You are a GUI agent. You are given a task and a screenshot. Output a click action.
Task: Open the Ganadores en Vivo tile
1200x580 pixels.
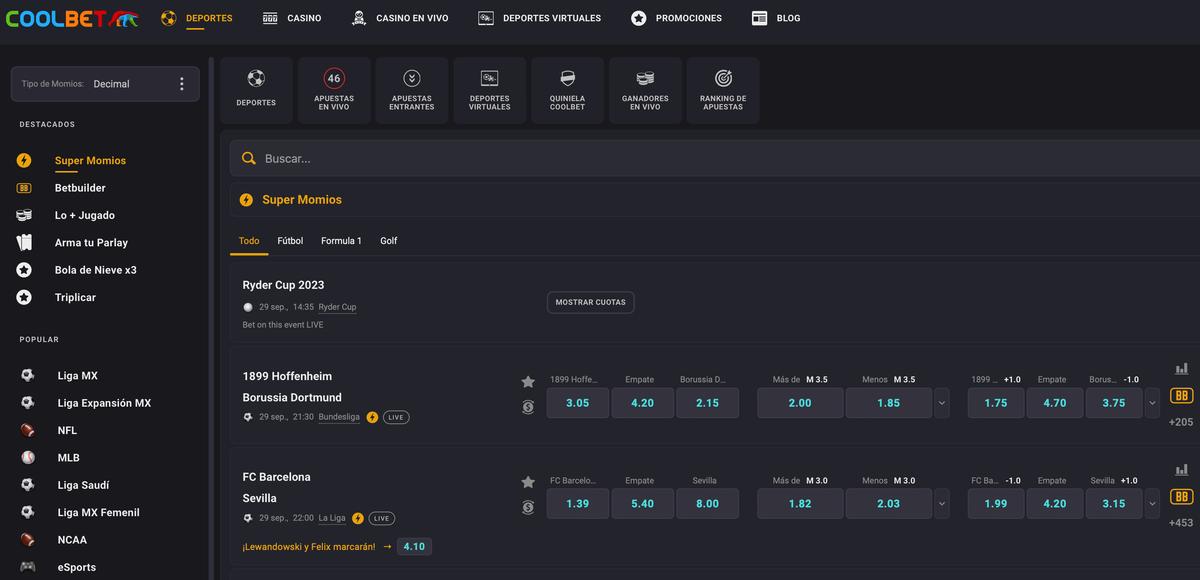click(x=645, y=90)
